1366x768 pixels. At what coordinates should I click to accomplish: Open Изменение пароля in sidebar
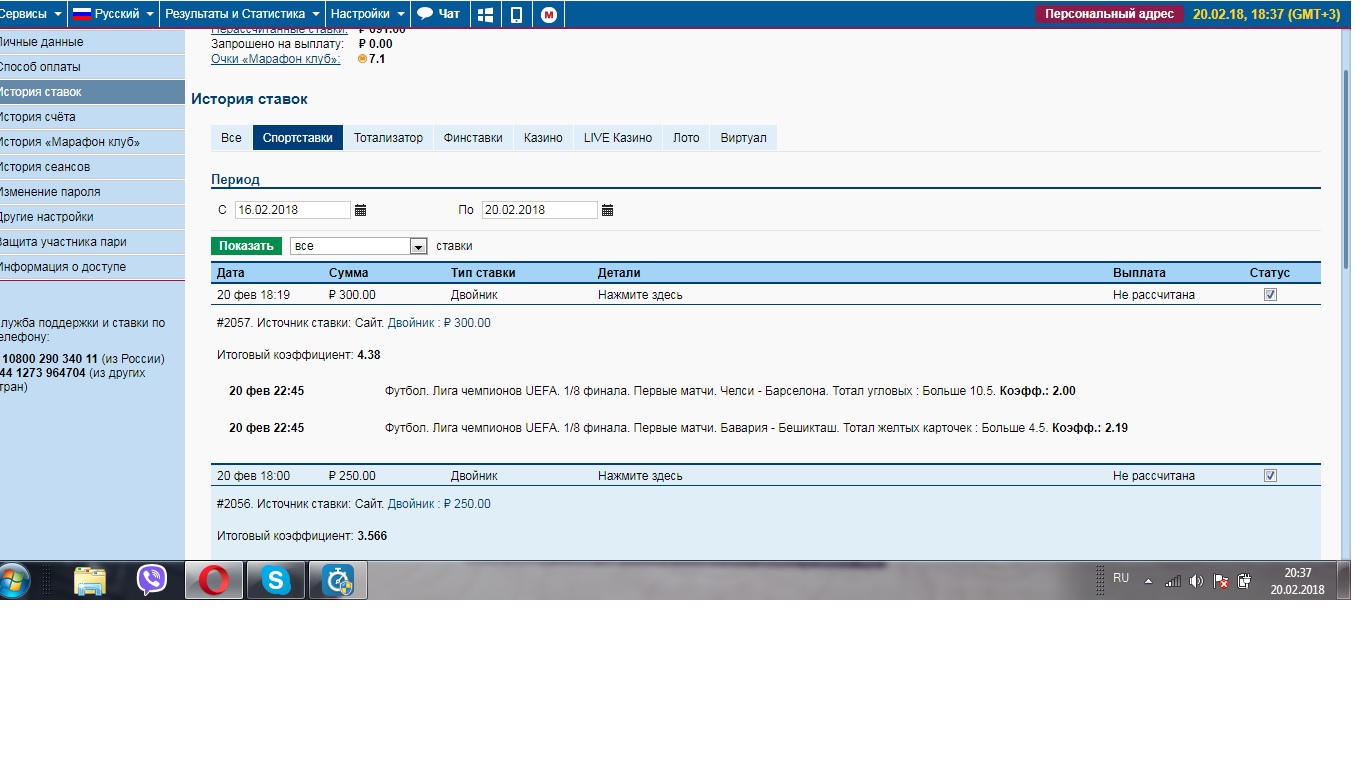click(x=92, y=192)
